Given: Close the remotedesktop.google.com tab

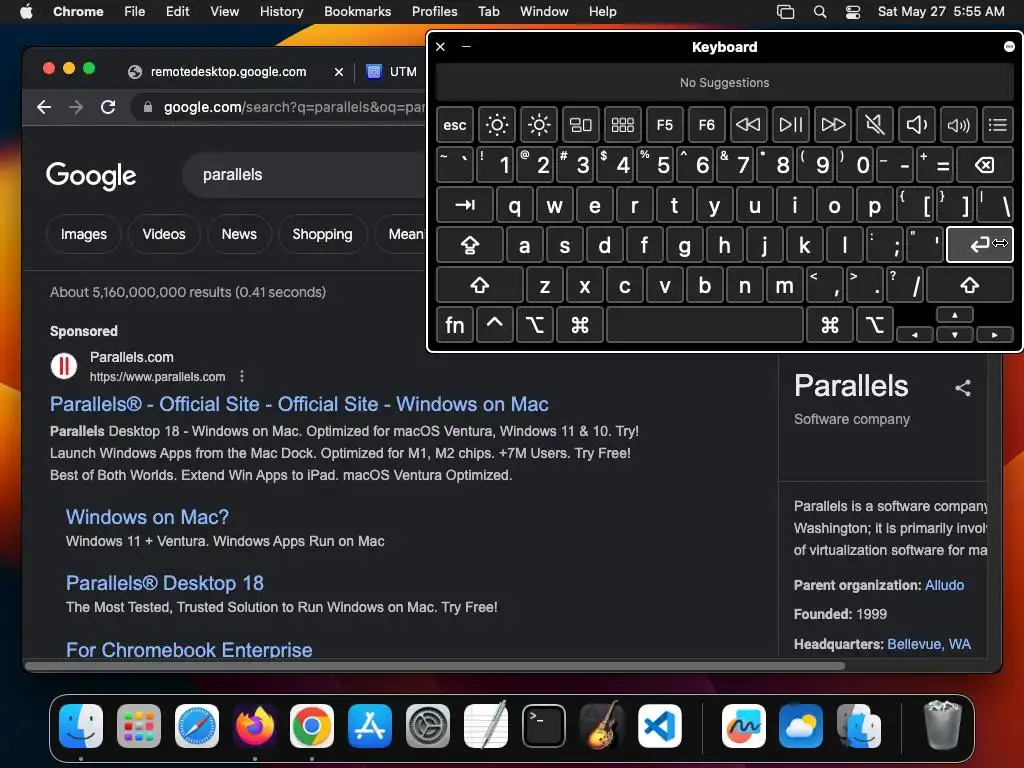Looking at the screenshot, I should tap(339, 72).
